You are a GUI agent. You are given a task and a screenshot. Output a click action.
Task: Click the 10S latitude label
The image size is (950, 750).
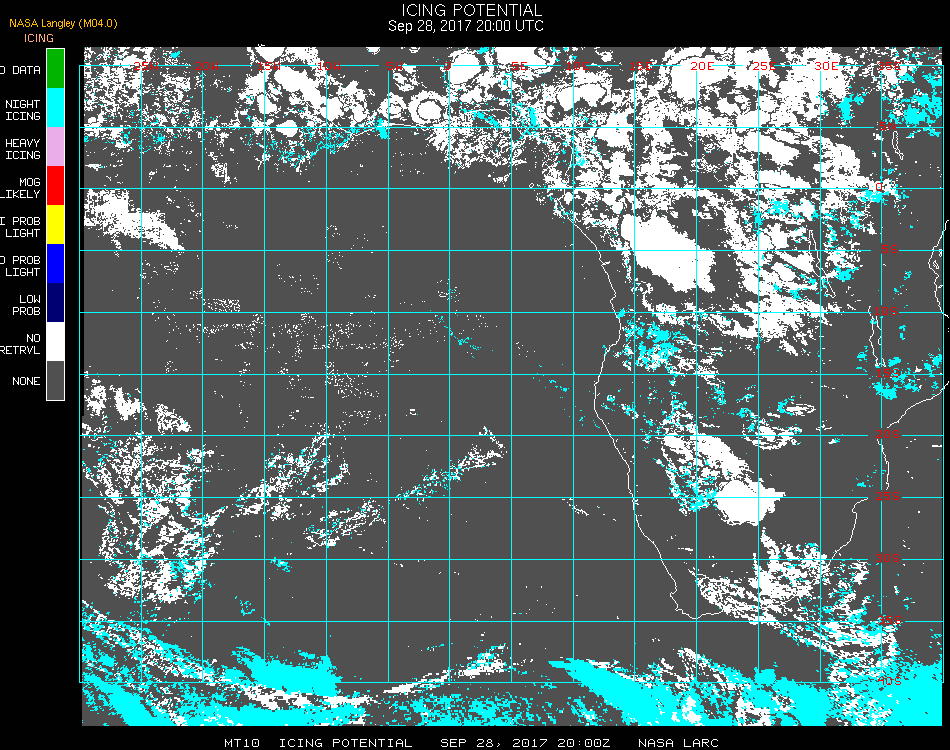click(886, 311)
